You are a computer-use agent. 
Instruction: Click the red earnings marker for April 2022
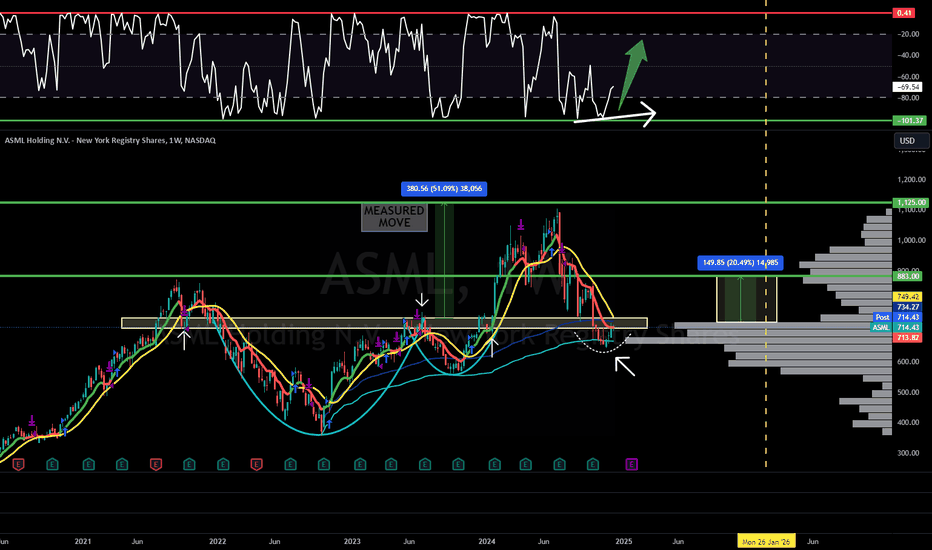click(x=256, y=464)
